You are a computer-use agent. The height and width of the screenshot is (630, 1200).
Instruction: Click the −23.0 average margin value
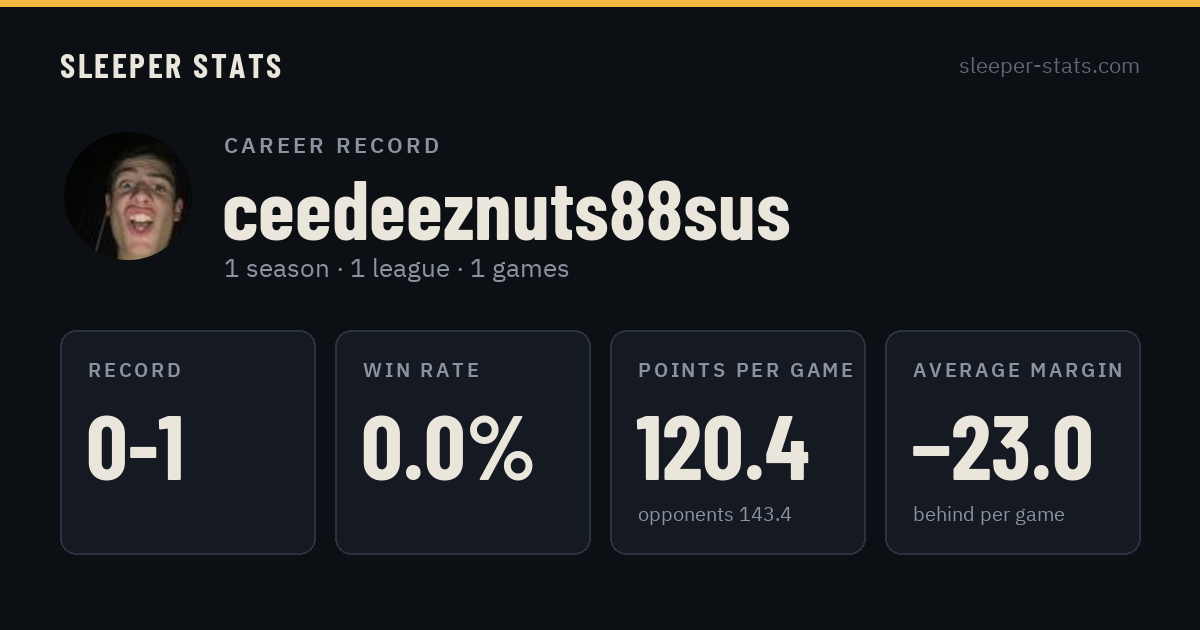click(1003, 449)
